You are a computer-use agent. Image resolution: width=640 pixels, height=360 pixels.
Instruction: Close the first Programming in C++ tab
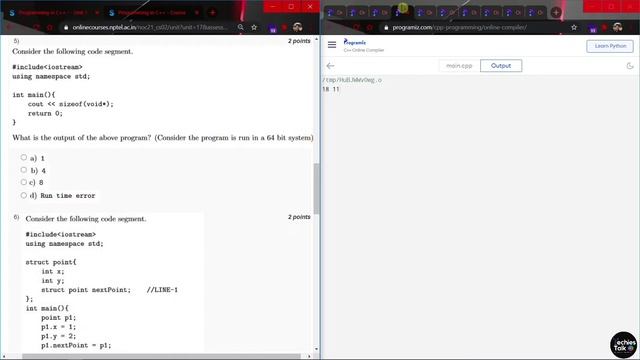tap(97, 13)
